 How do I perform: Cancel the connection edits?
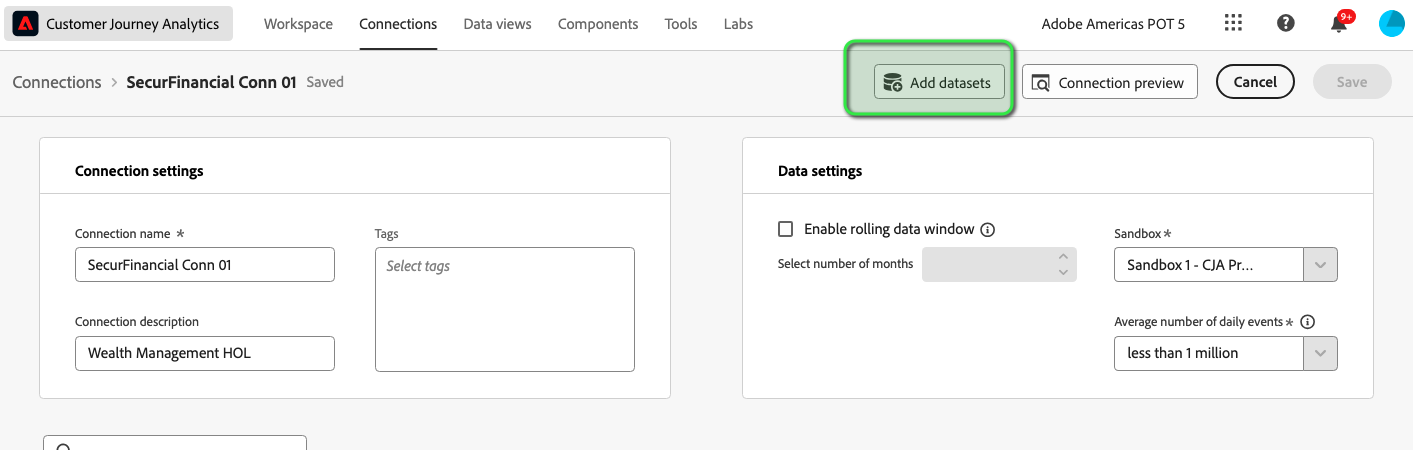point(1255,82)
